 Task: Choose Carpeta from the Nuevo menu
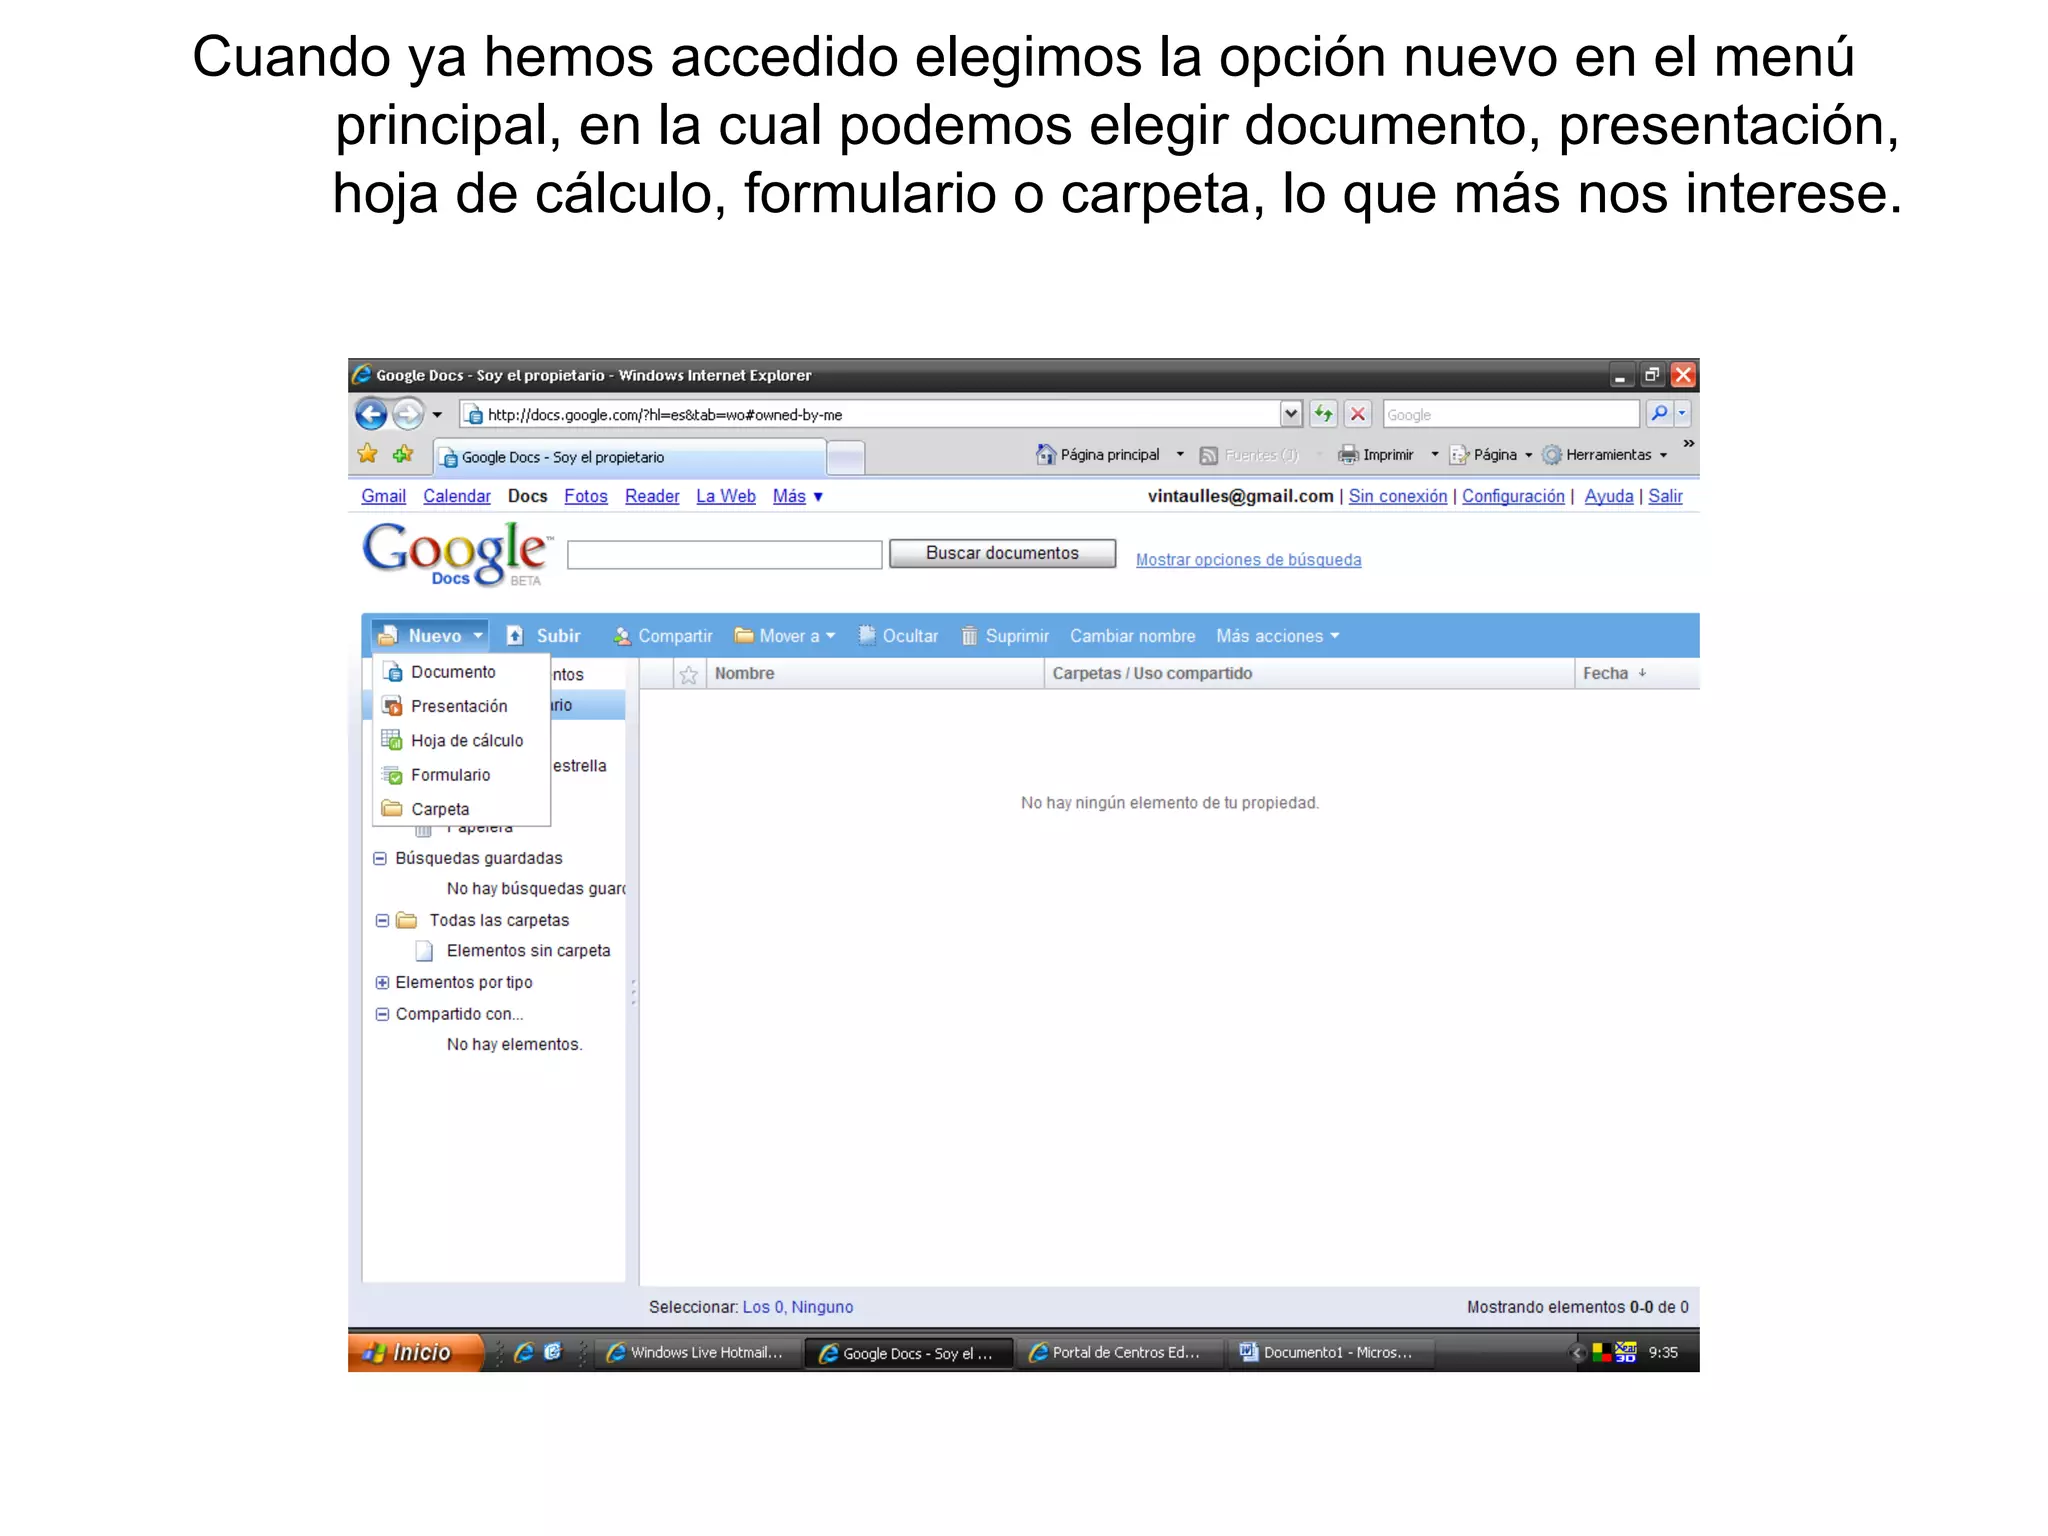(x=461, y=809)
